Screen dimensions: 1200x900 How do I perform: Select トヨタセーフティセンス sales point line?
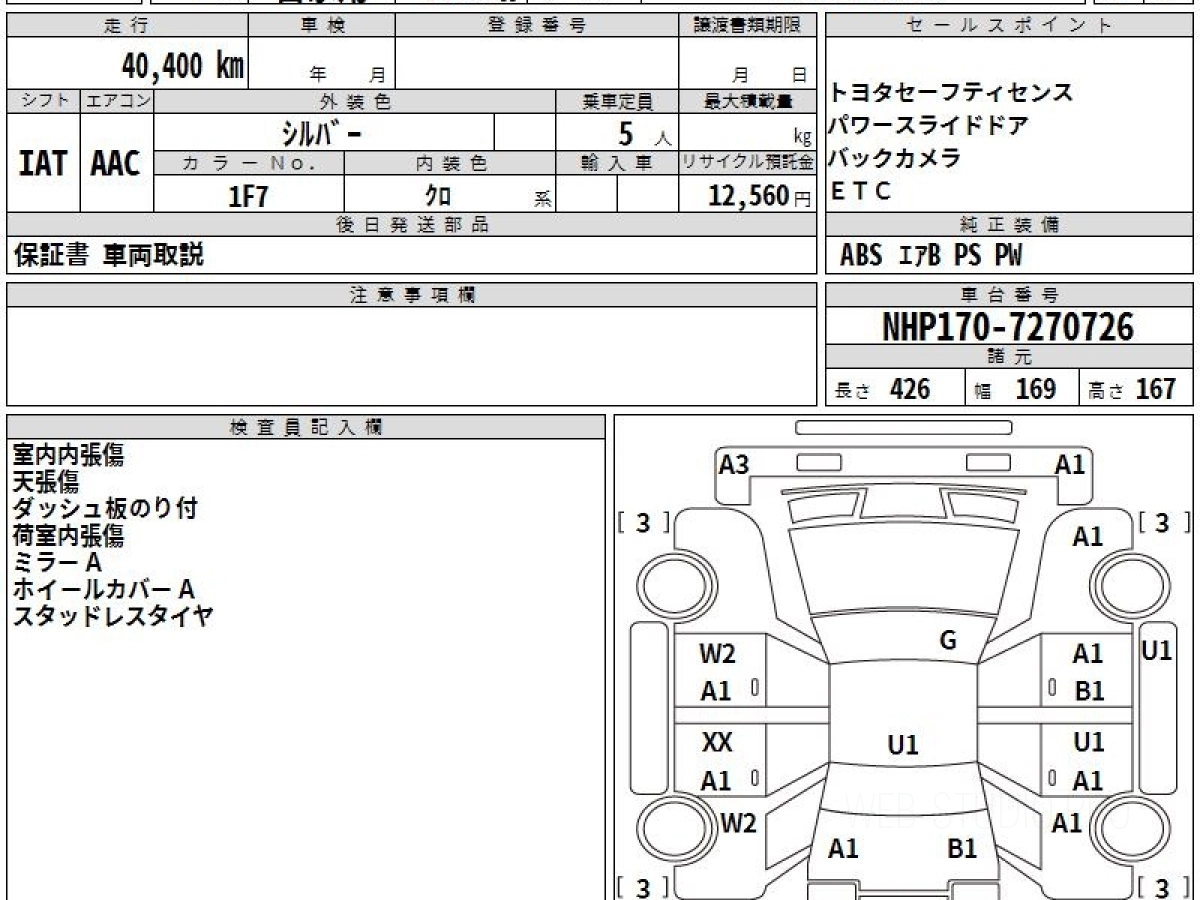coord(950,93)
